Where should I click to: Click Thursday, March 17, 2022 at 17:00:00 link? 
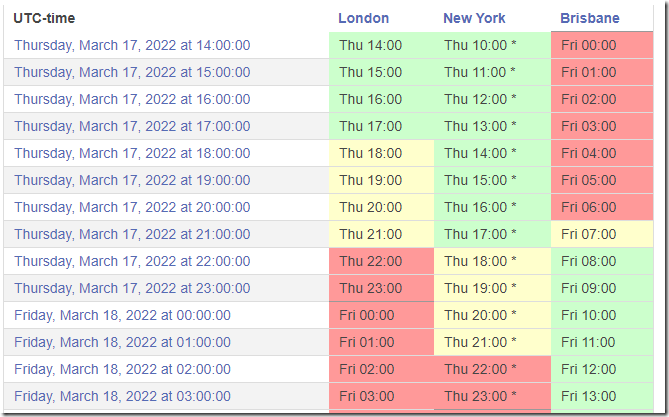tap(132, 126)
